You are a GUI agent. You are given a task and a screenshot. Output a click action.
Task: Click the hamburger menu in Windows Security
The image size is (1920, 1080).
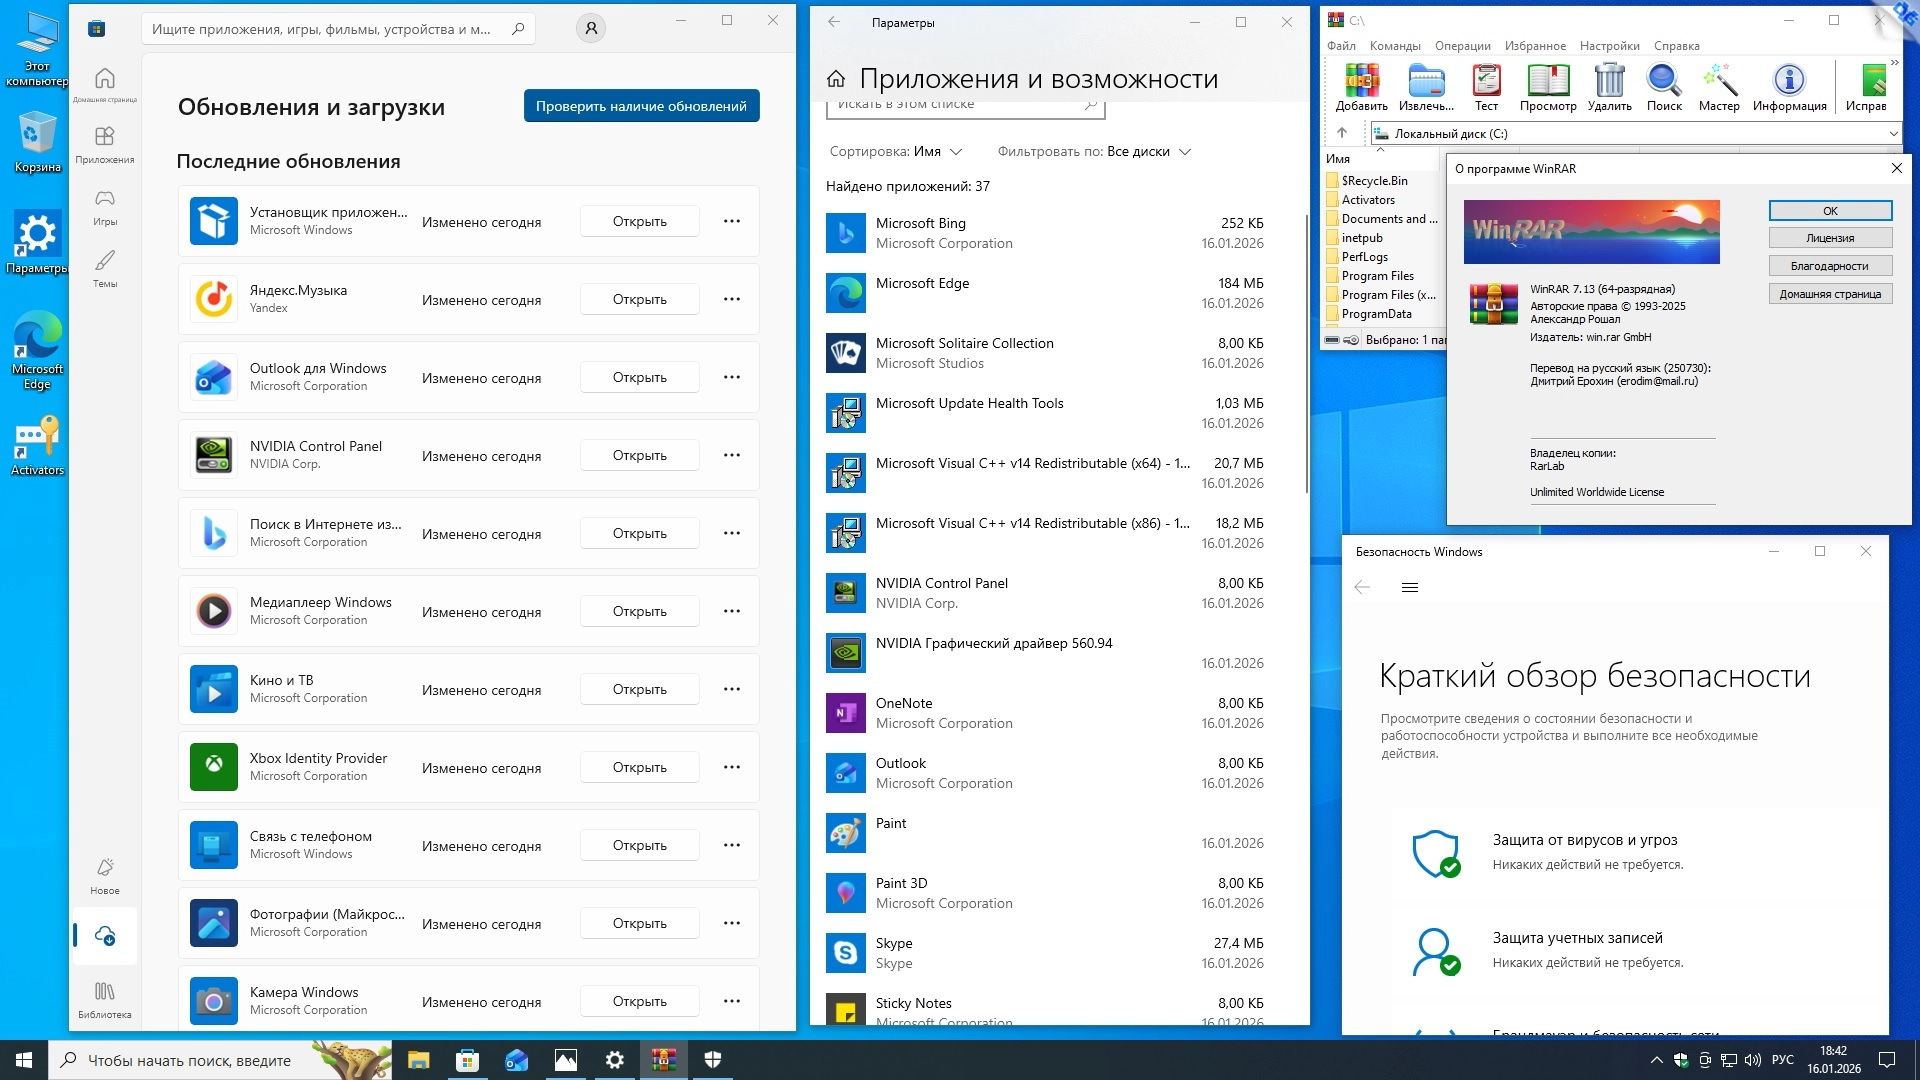[x=1410, y=587]
